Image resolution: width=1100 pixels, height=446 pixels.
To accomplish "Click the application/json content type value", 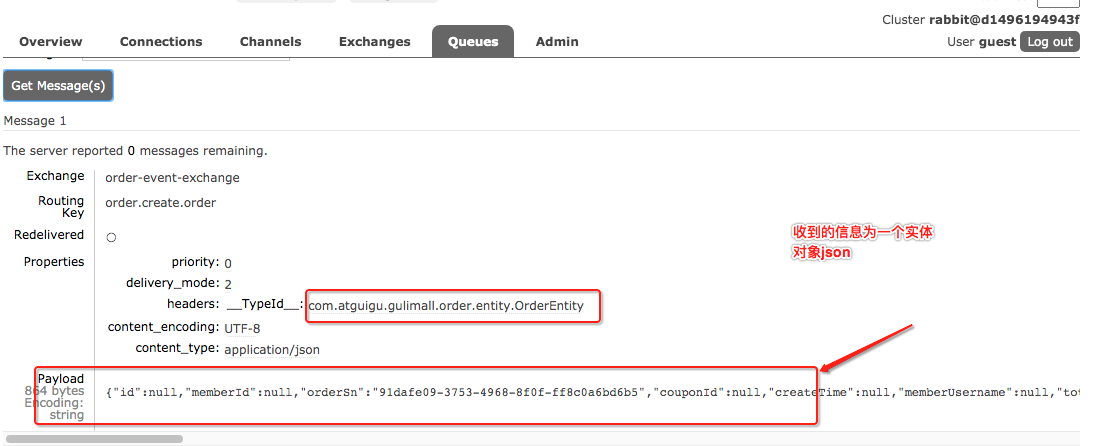I will pyautogui.click(x=272, y=350).
